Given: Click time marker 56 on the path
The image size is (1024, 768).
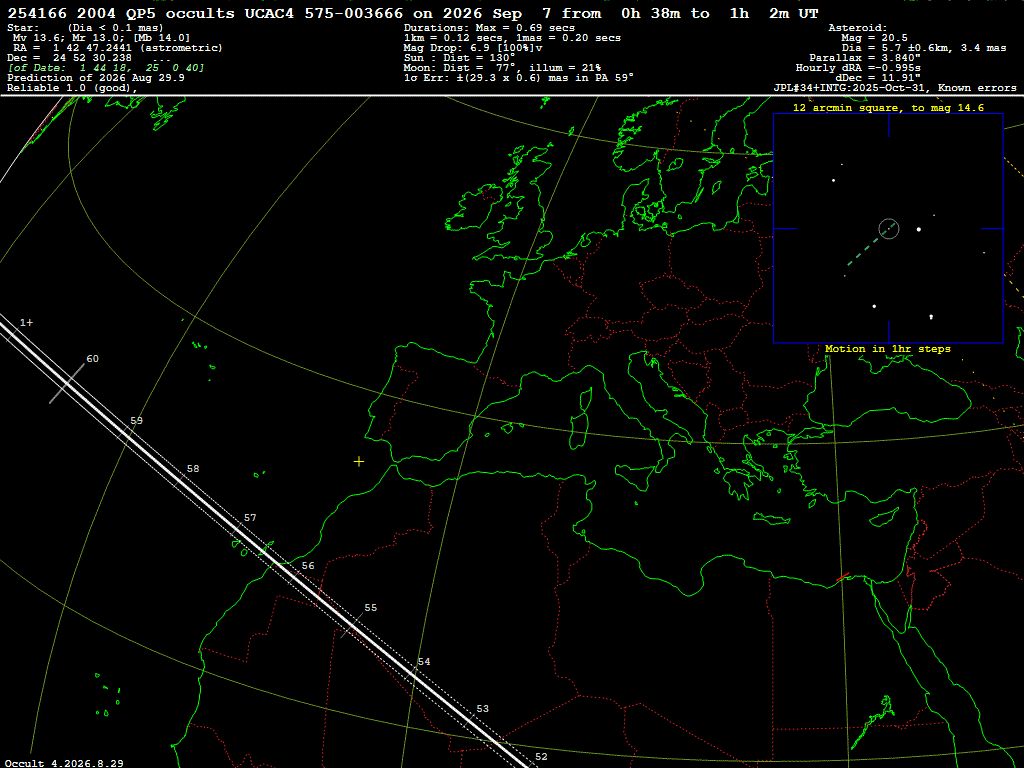Looking at the screenshot, I should (x=308, y=566).
